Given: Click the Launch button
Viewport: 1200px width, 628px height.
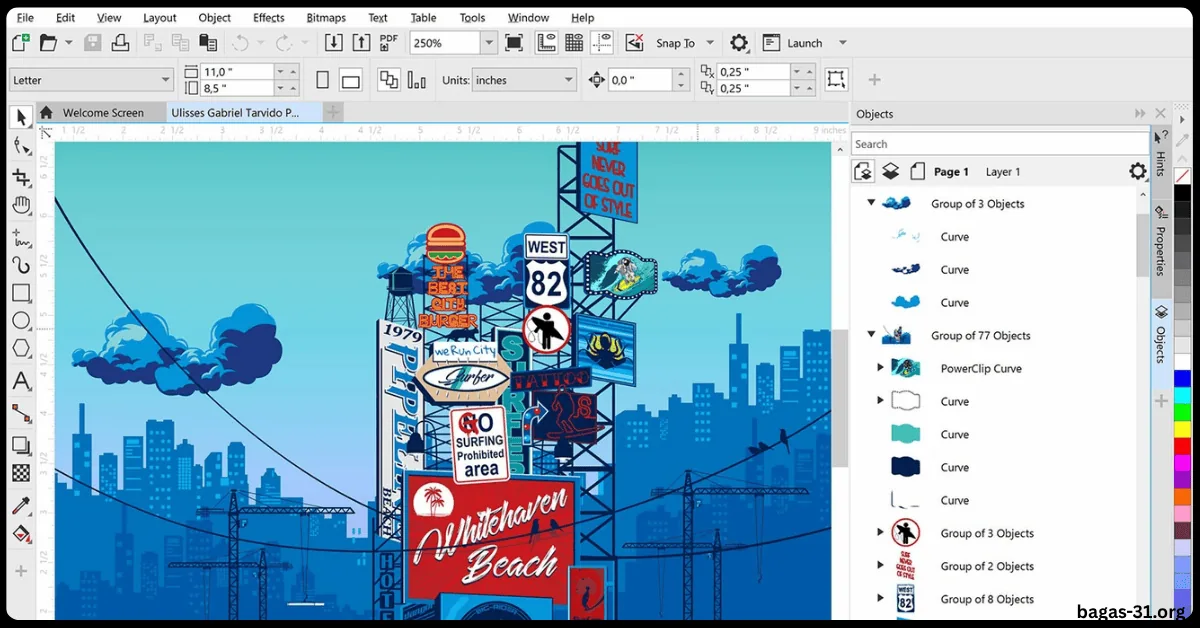Looking at the screenshot, I should pos(805,42).
